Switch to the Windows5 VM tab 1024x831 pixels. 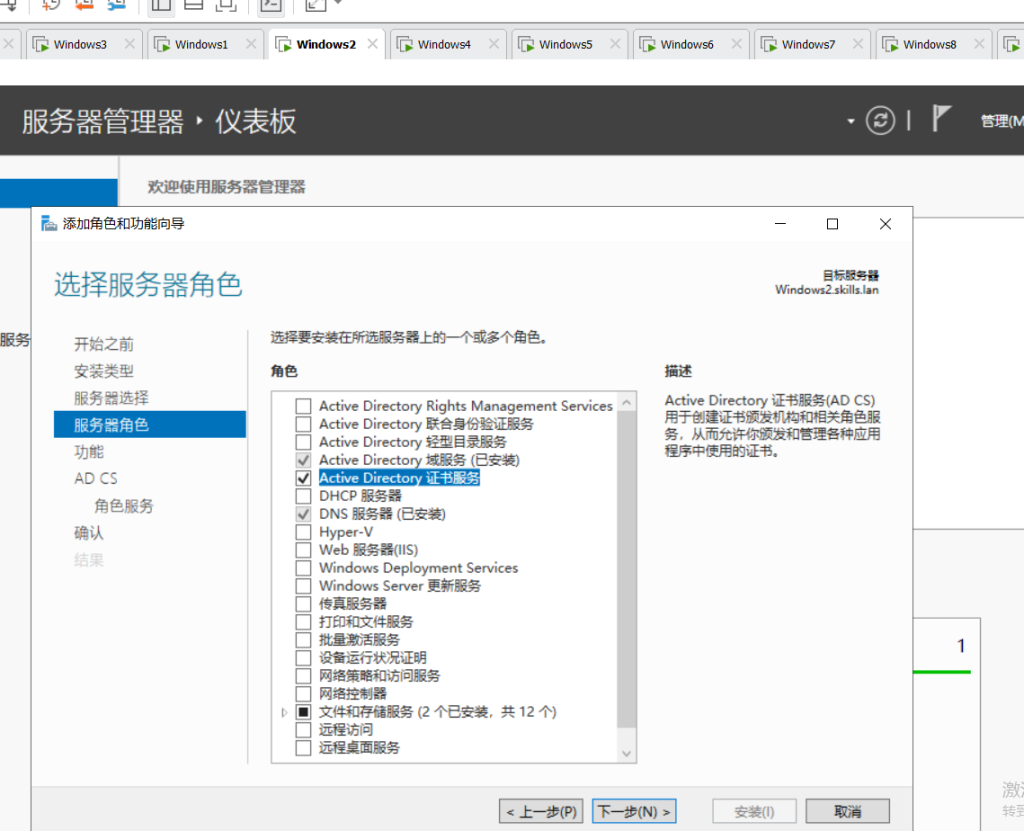coord(565,44)
